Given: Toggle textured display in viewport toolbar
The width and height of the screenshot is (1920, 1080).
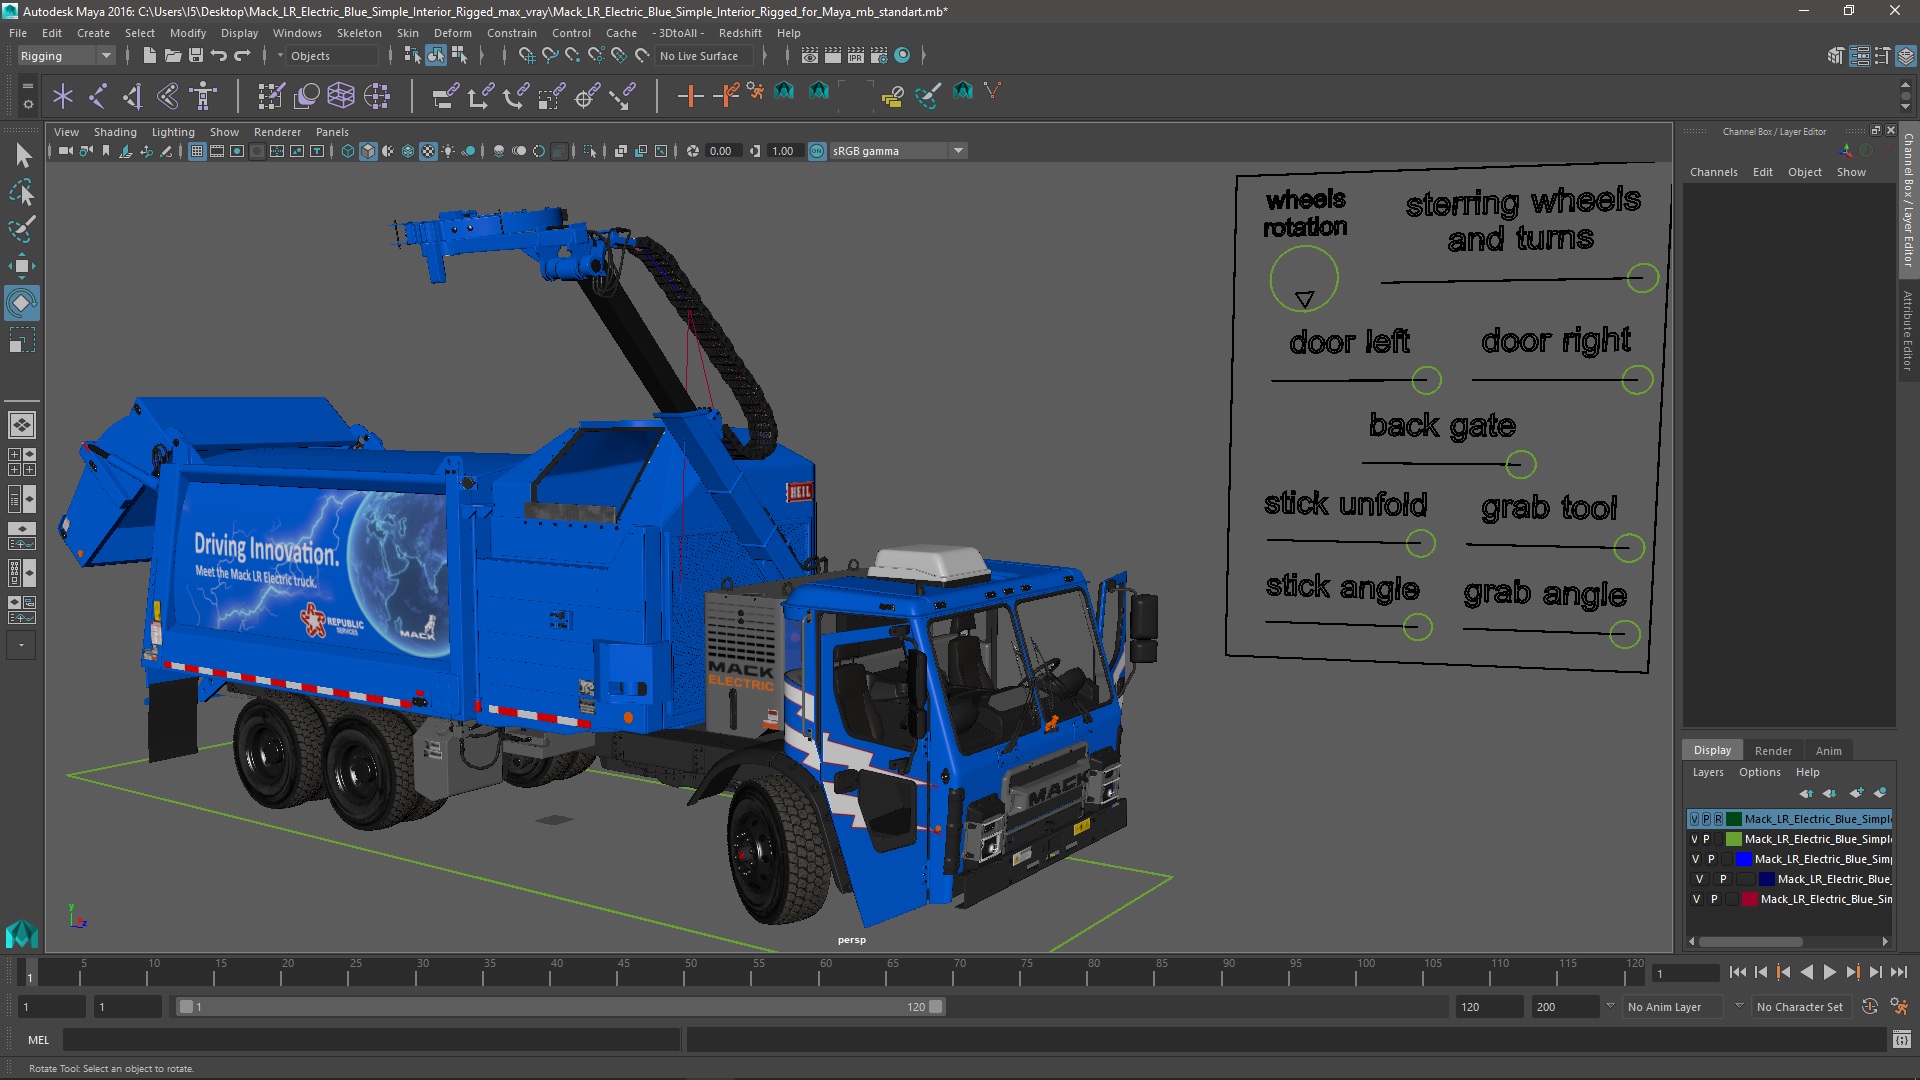Looking at the screenshot, I should click(428, 151).
